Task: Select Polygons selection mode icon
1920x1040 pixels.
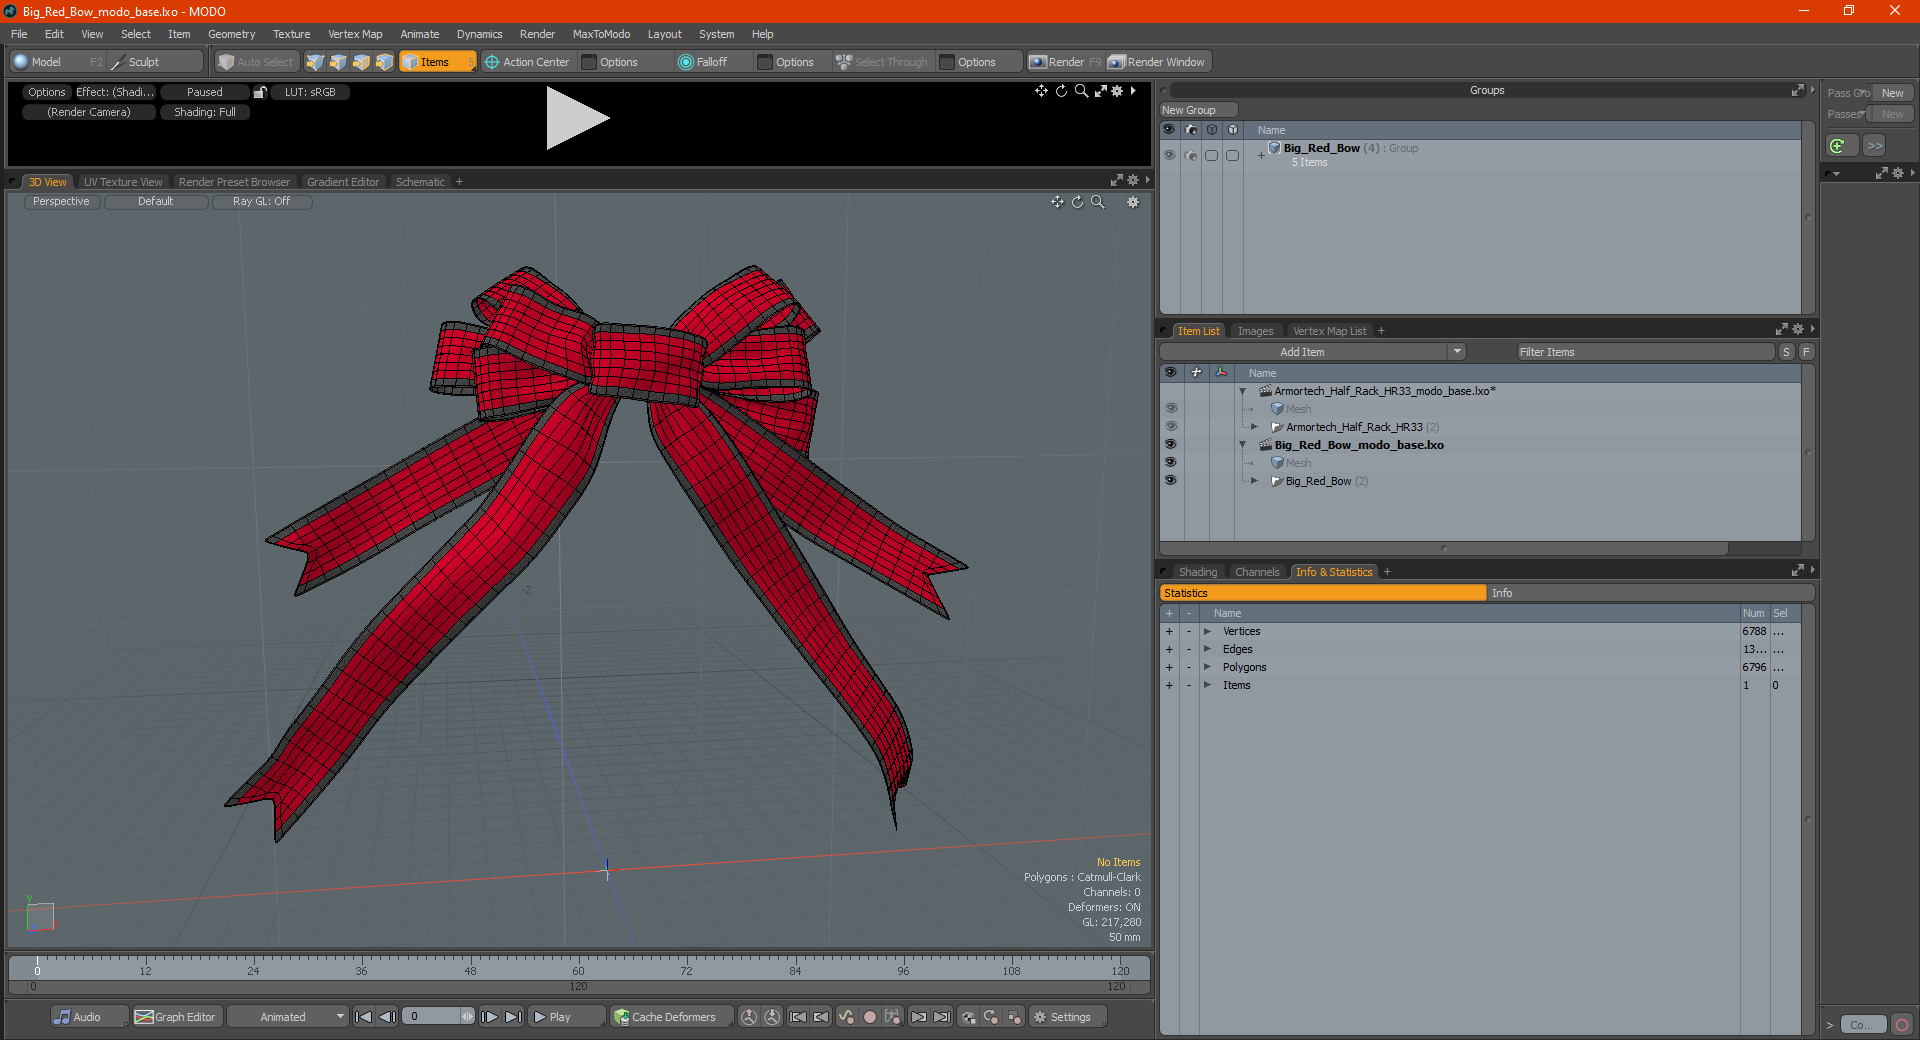Action: click(361, 62)
